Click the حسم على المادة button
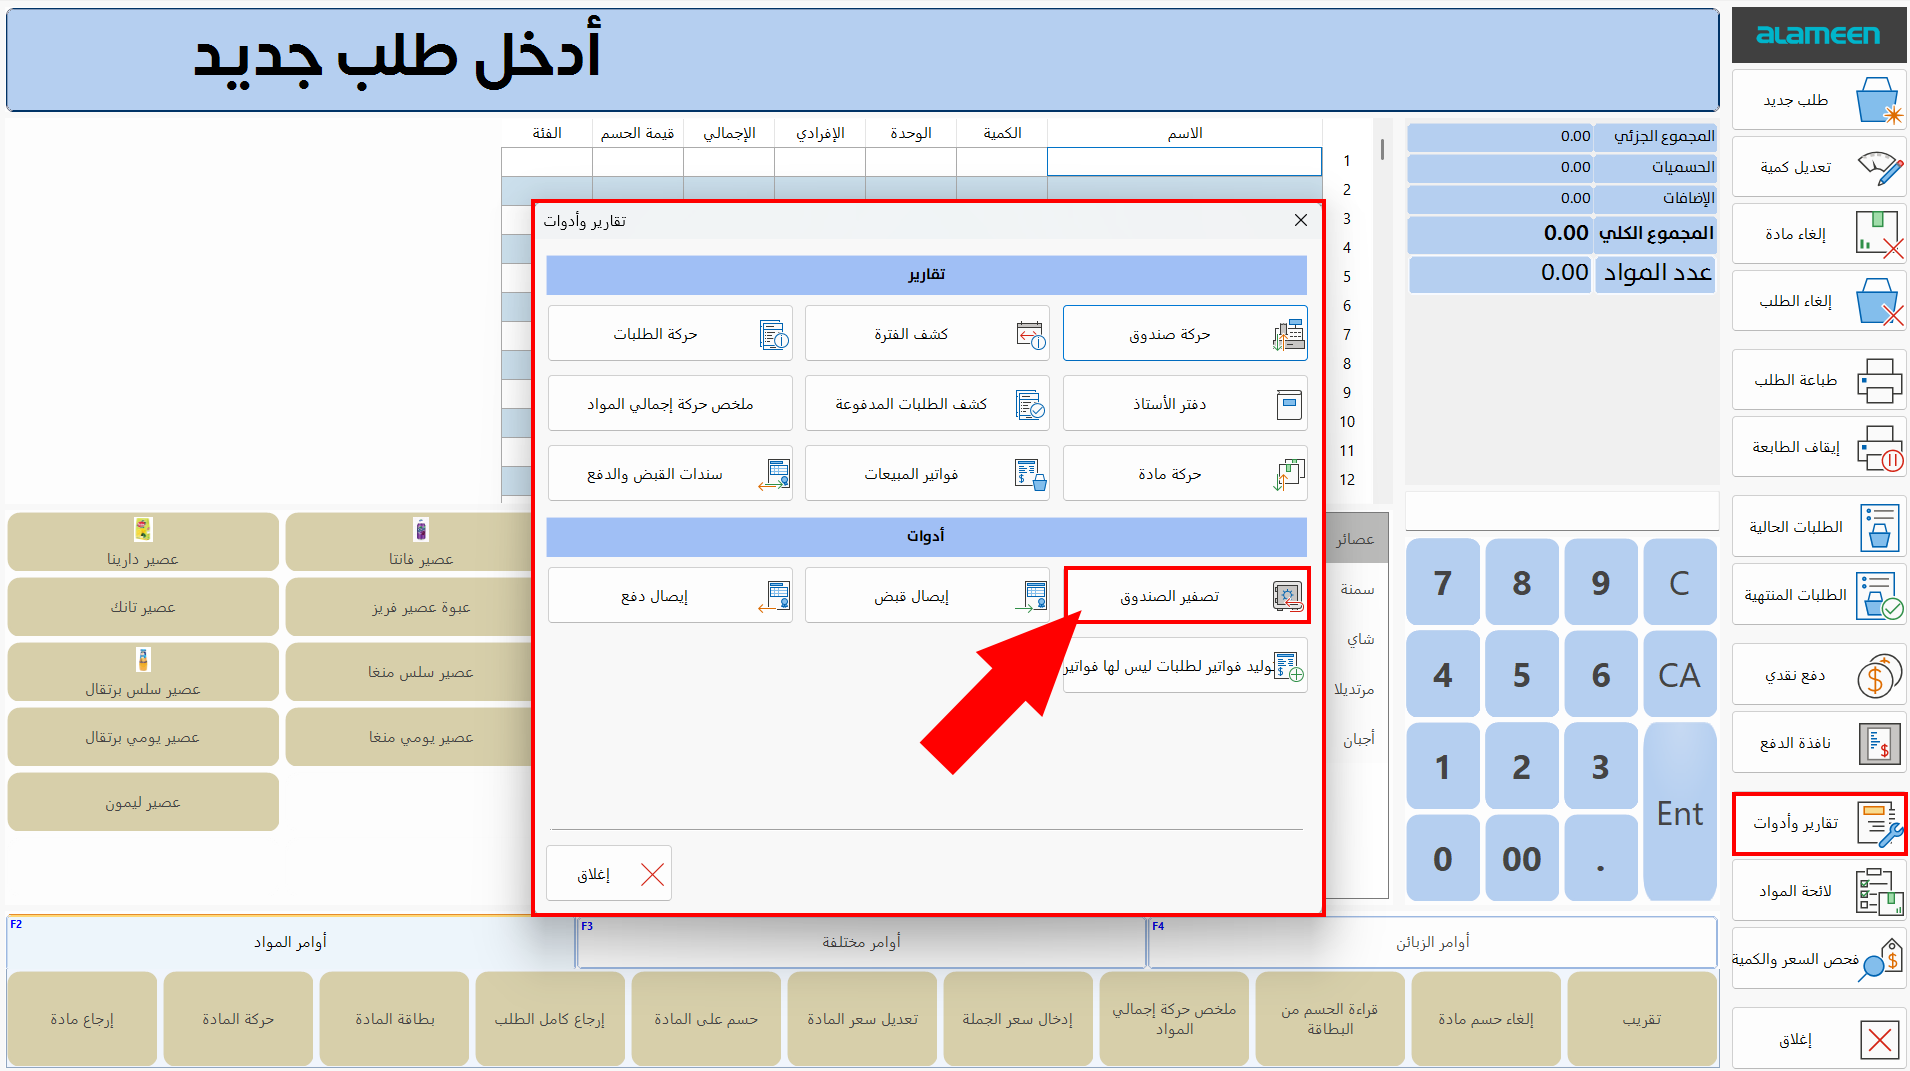 (706, 1019)
